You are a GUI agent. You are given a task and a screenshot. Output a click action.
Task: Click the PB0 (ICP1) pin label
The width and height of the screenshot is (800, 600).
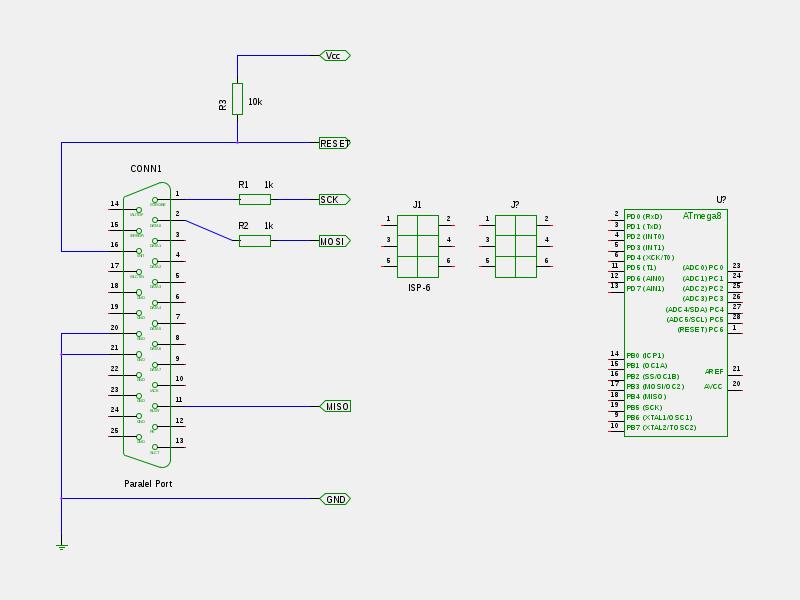point(645,356)
